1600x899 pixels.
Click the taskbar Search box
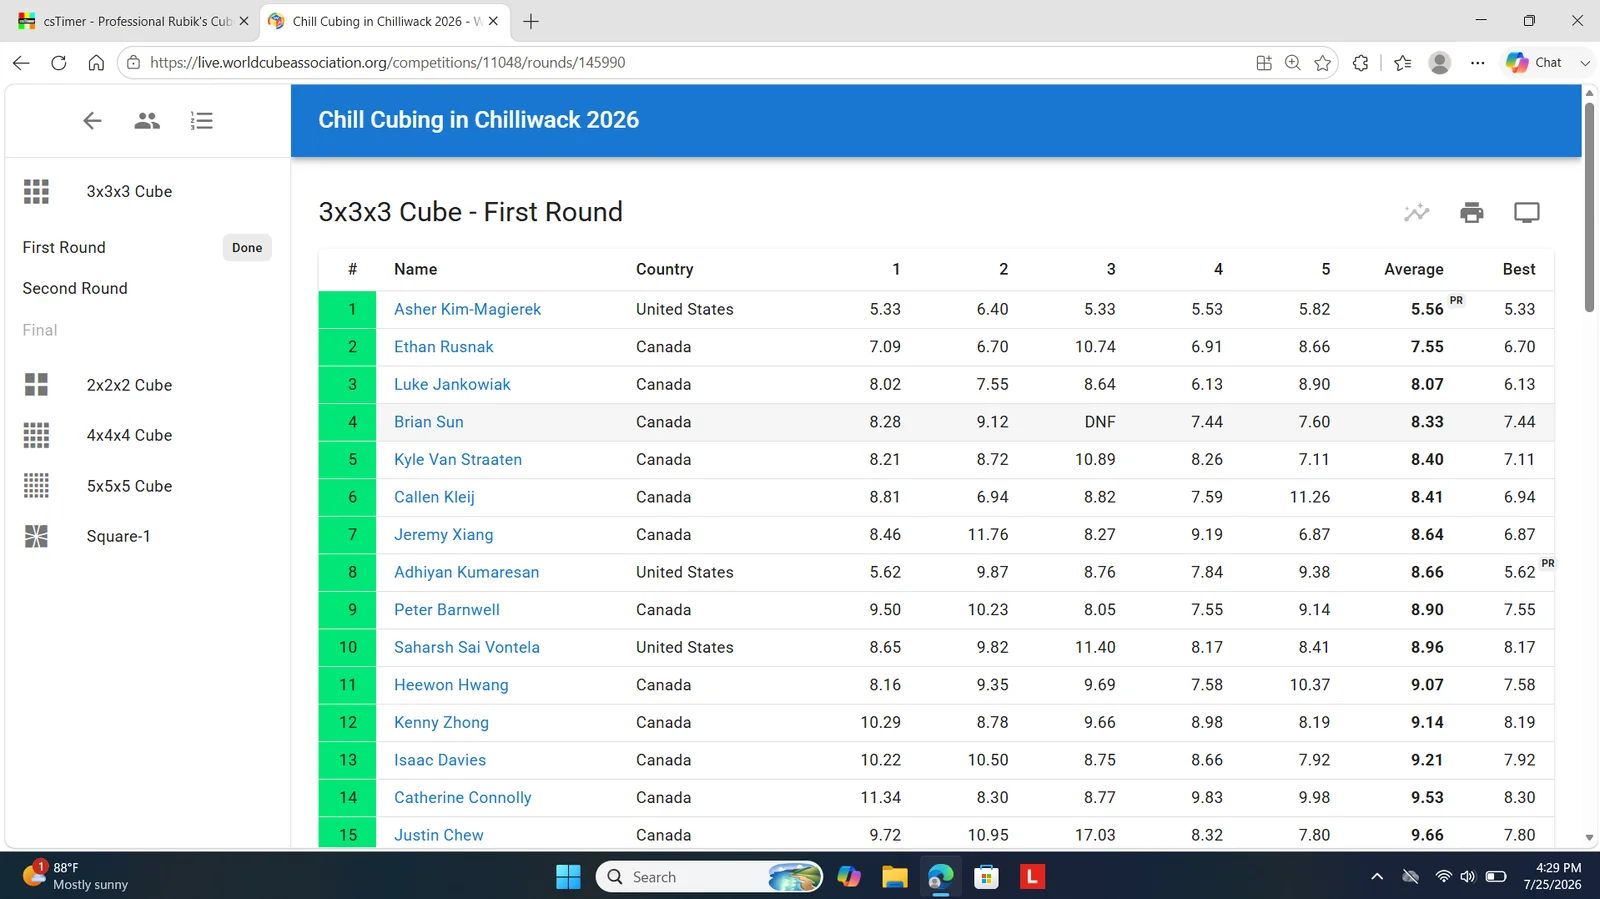coord(710,877)
